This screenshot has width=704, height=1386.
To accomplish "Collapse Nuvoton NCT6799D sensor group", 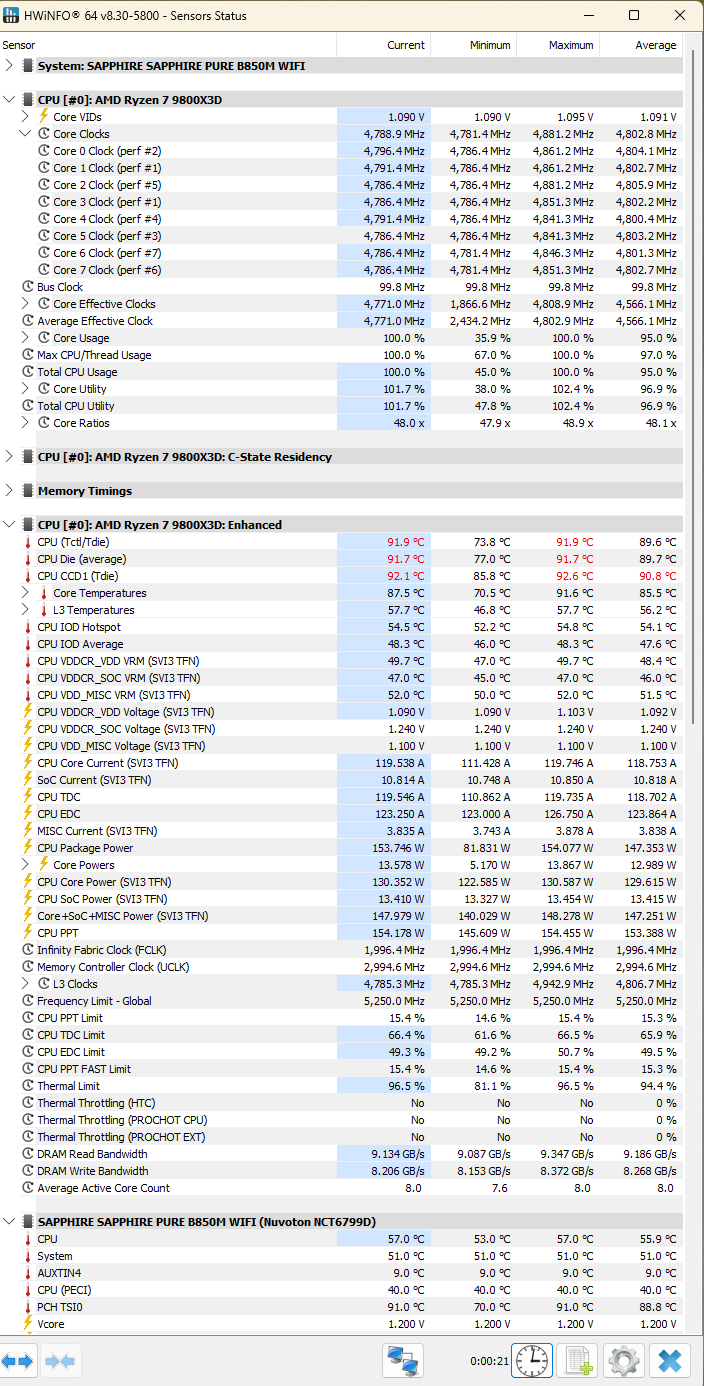I will (9, 1222).
